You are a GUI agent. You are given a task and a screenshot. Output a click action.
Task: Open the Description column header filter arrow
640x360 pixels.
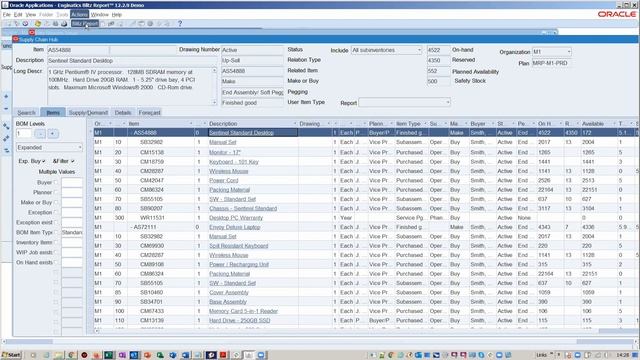pos(295,124)
